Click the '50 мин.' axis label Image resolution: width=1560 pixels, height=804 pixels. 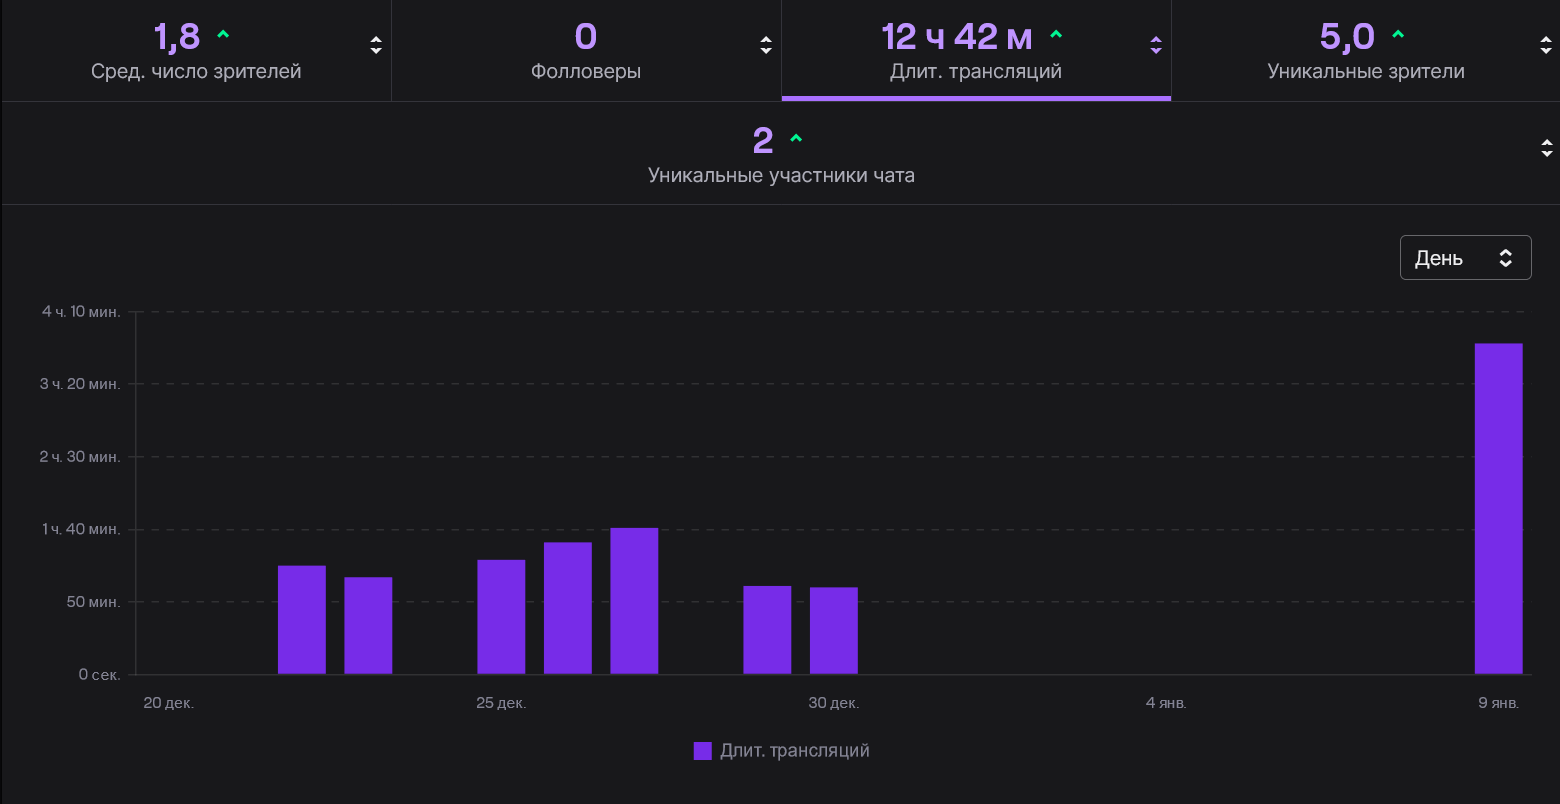pyautogui.click(x=94, y=602)
